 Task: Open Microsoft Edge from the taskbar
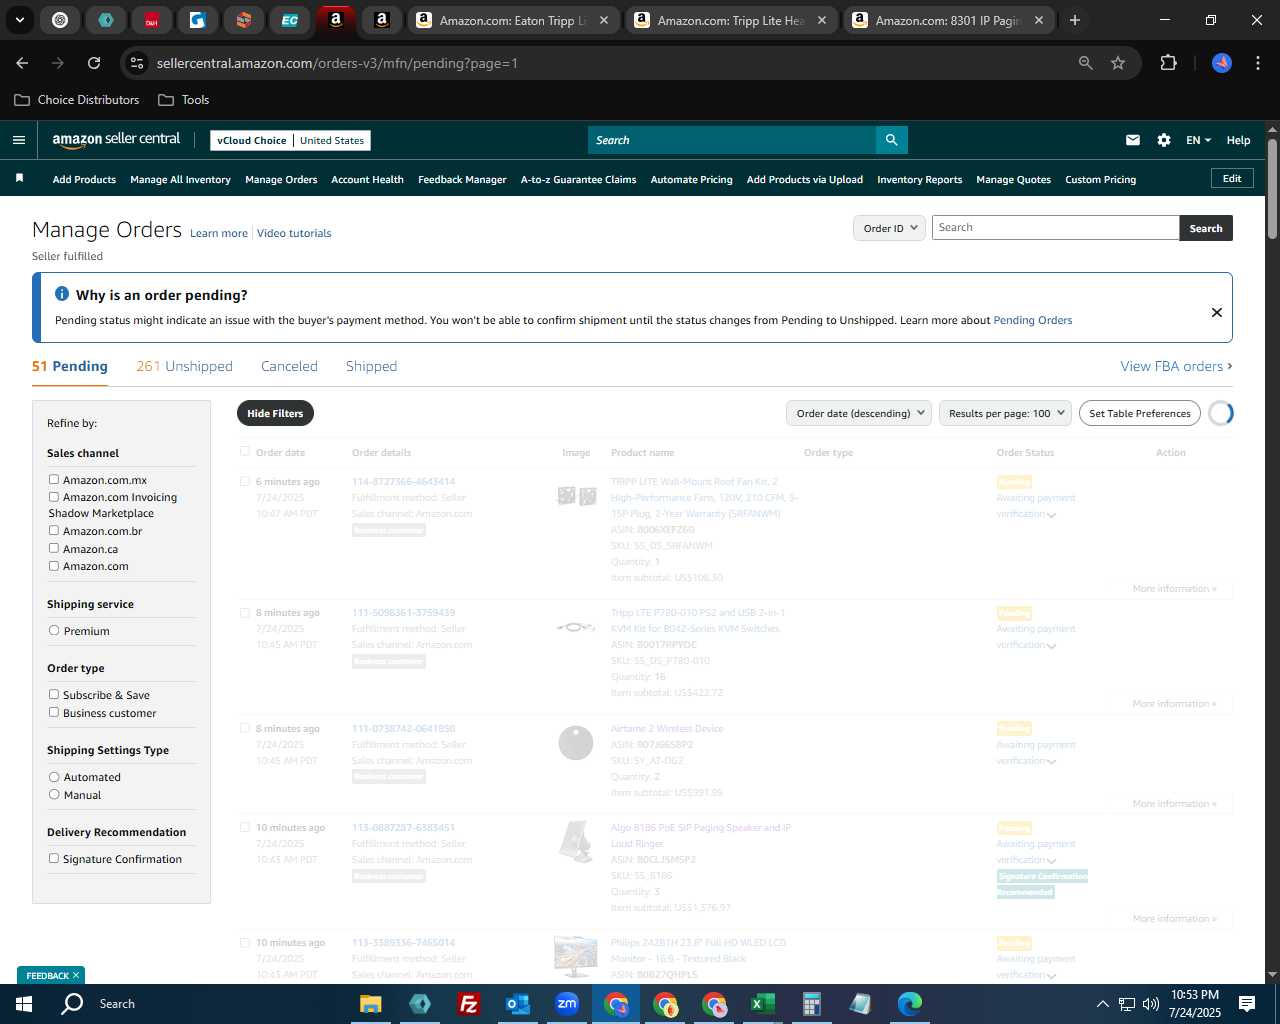pyautogui.click(x=909, y=1004)
